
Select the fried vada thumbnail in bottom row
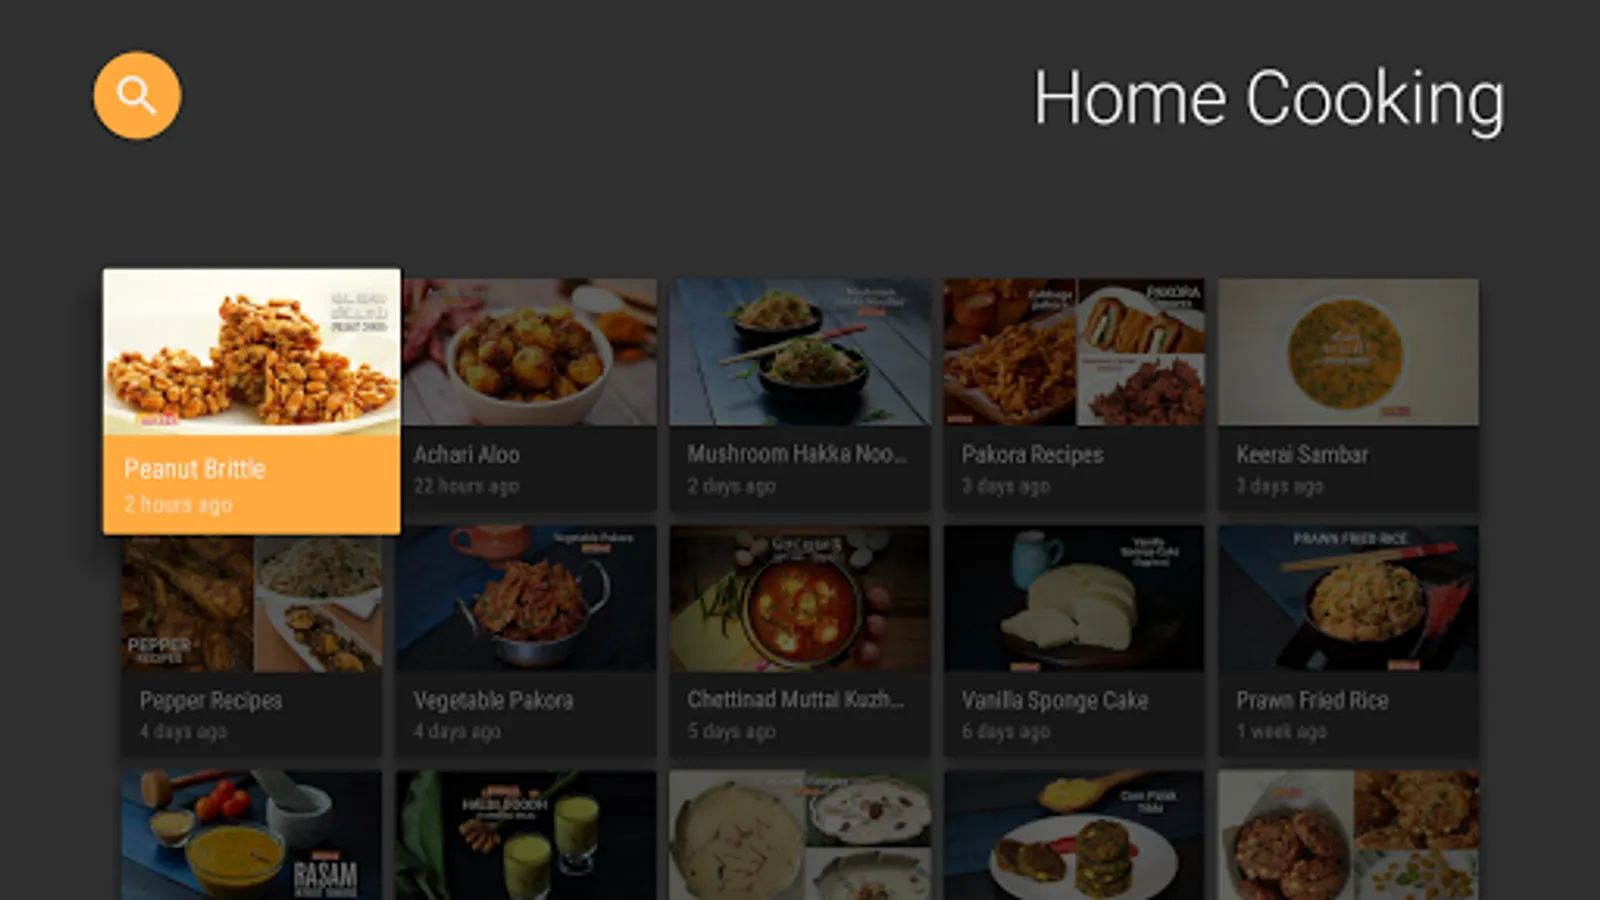coord(1348,835)
